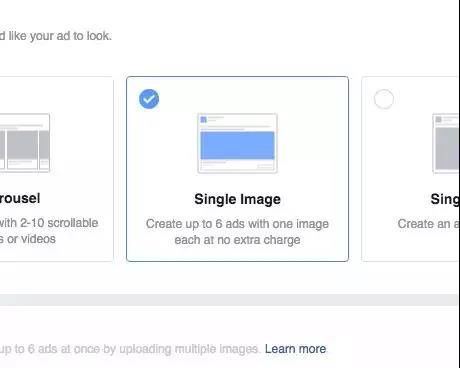Image resolution: width=460 pixels, height=368 pixels.
Task: Choose the cut-off 'Sing' title on right card
Action: pyautogui.click(x=445, y=199)
